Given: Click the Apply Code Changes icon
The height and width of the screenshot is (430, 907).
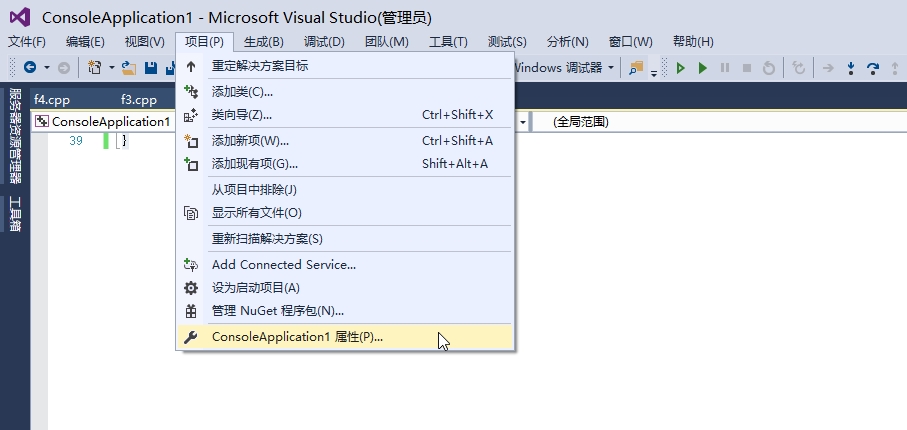Looking at the screenshot, I should 799,68.
